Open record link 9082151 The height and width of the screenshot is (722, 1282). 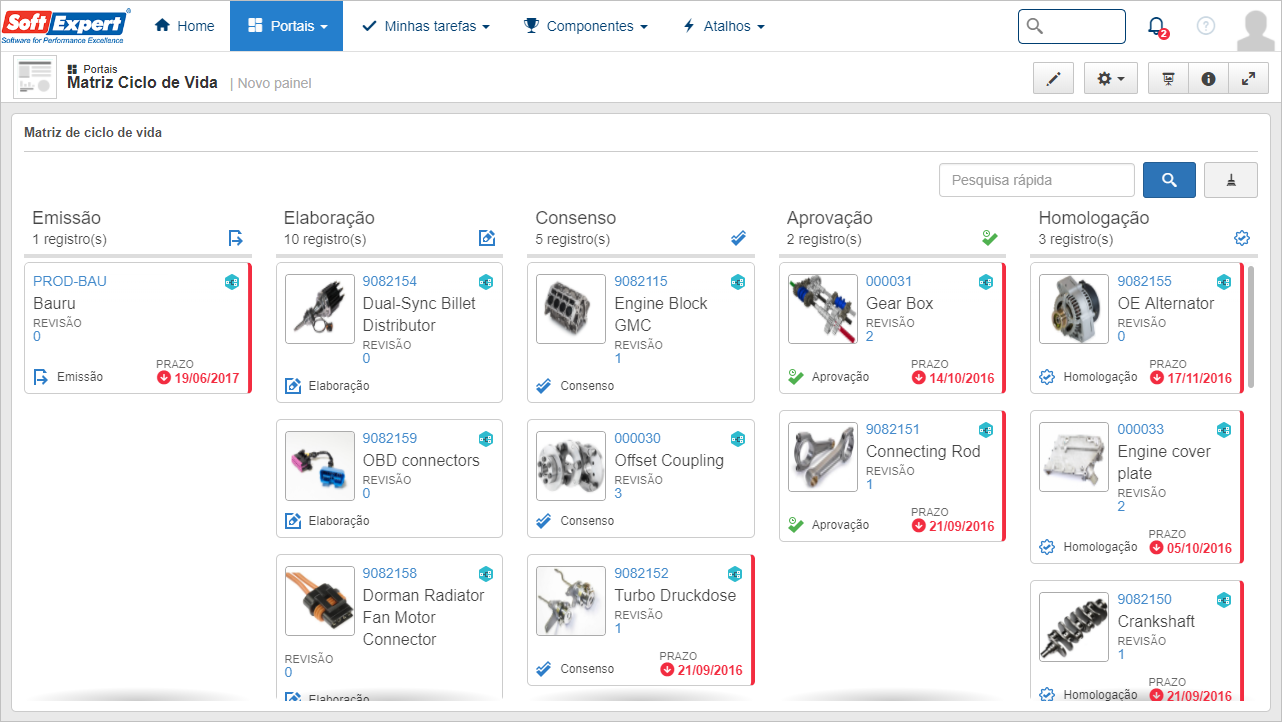[x=893, y=429]
